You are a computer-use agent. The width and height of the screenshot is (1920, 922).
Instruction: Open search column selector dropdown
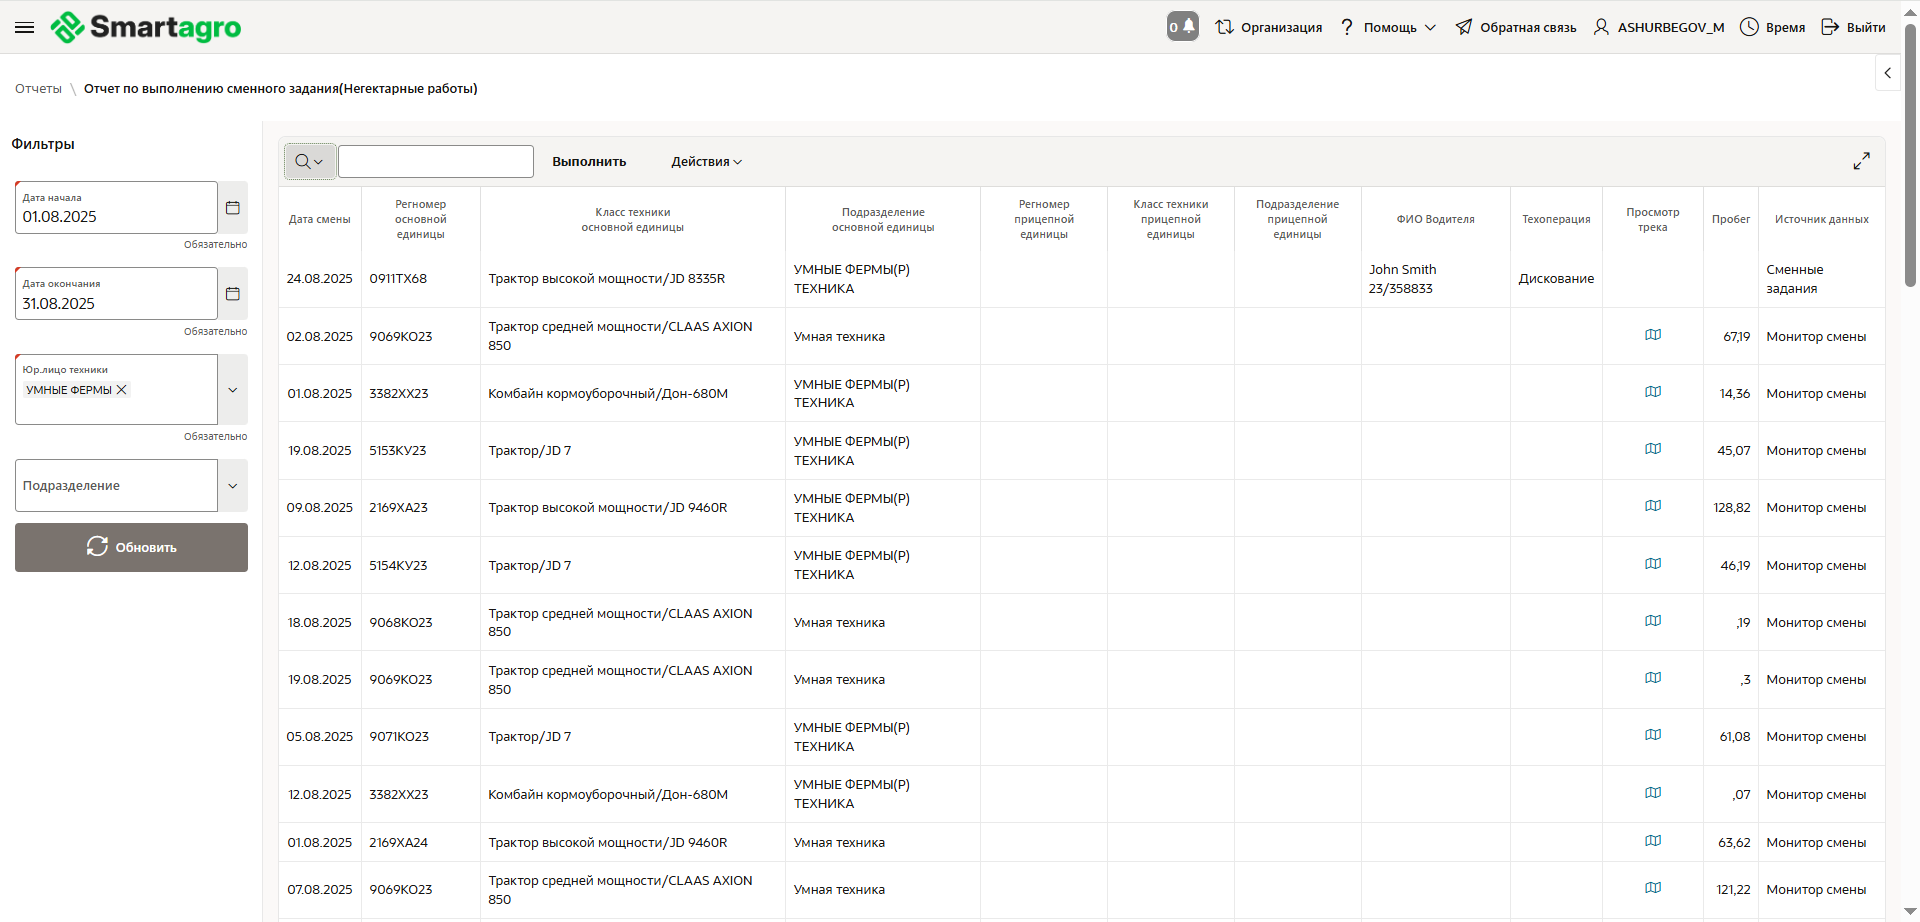click(309, 161)
